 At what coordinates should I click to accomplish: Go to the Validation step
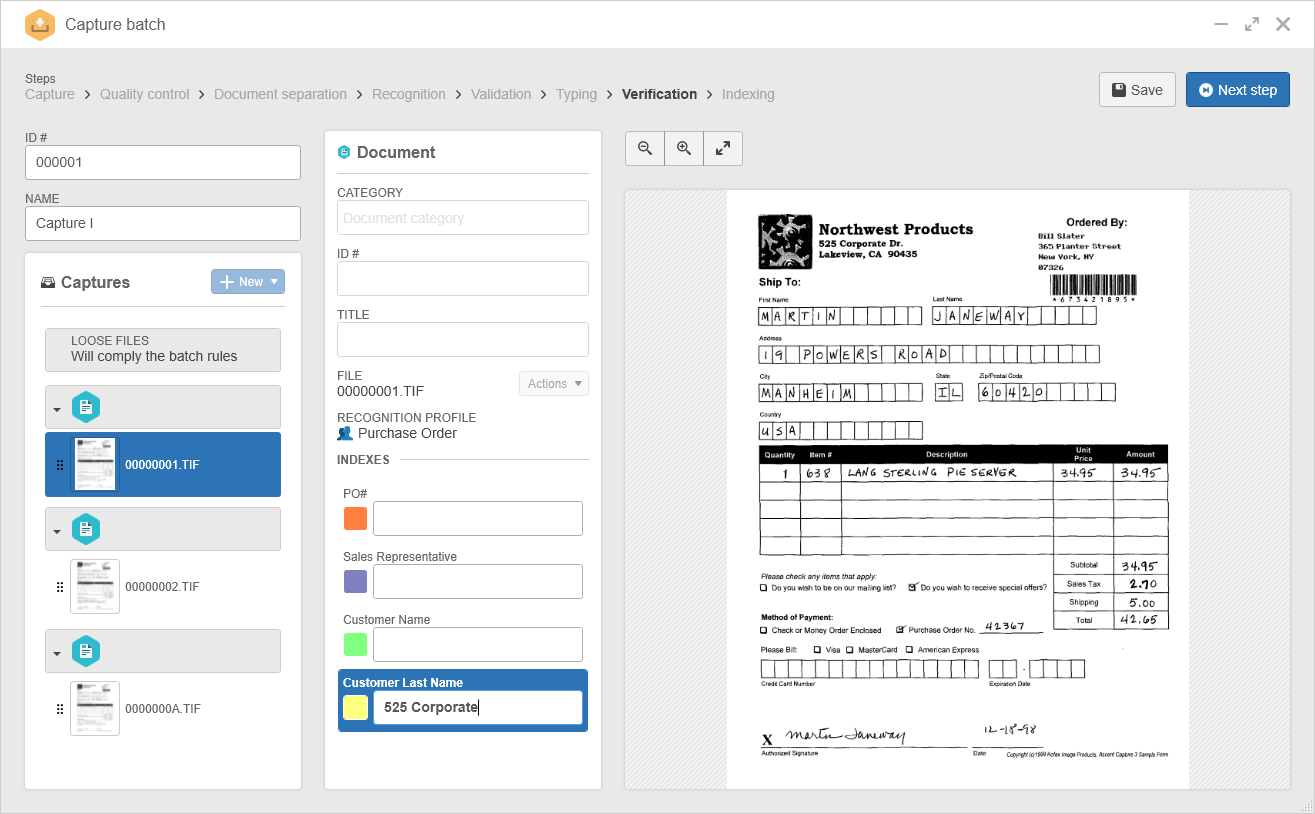click(x=501, y=94)
